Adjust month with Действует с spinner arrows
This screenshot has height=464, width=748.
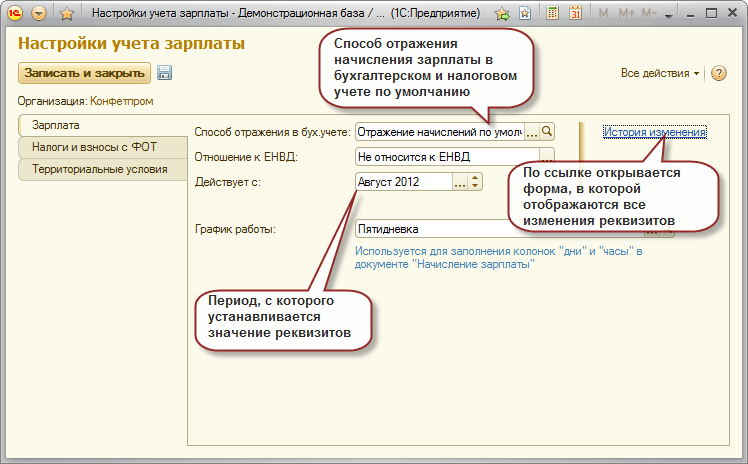[x=475, y=181]
